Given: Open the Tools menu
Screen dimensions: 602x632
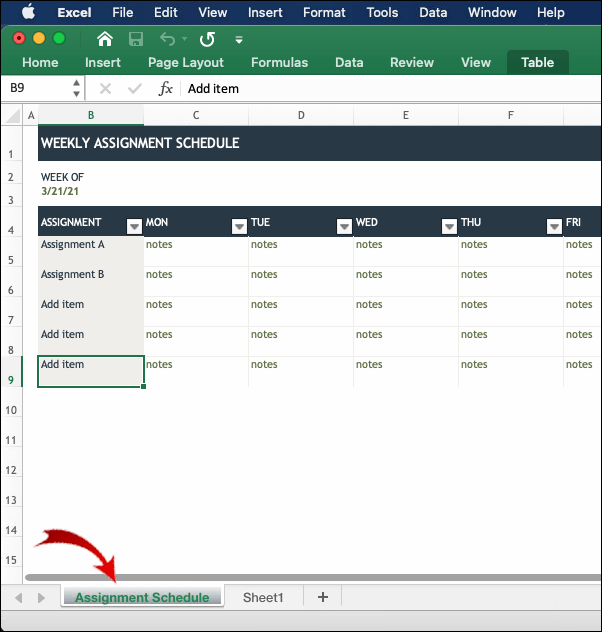Looking at the screenshot, I should (x=382, y=12).
